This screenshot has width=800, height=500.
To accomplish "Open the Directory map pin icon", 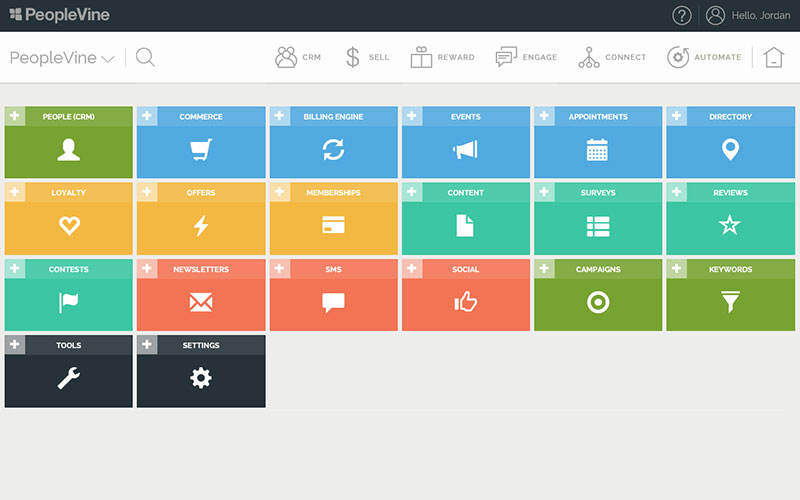I will pos(730,150).
